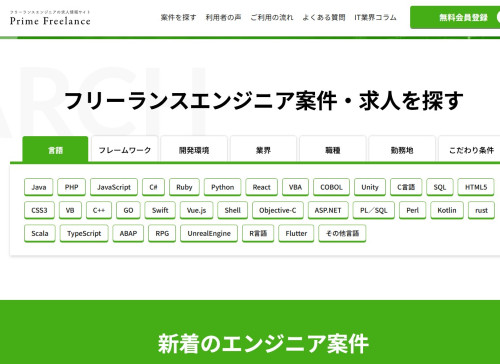This screenshot has height=364, width=500.
Task: Choose the VB tag
Action: 70,210
